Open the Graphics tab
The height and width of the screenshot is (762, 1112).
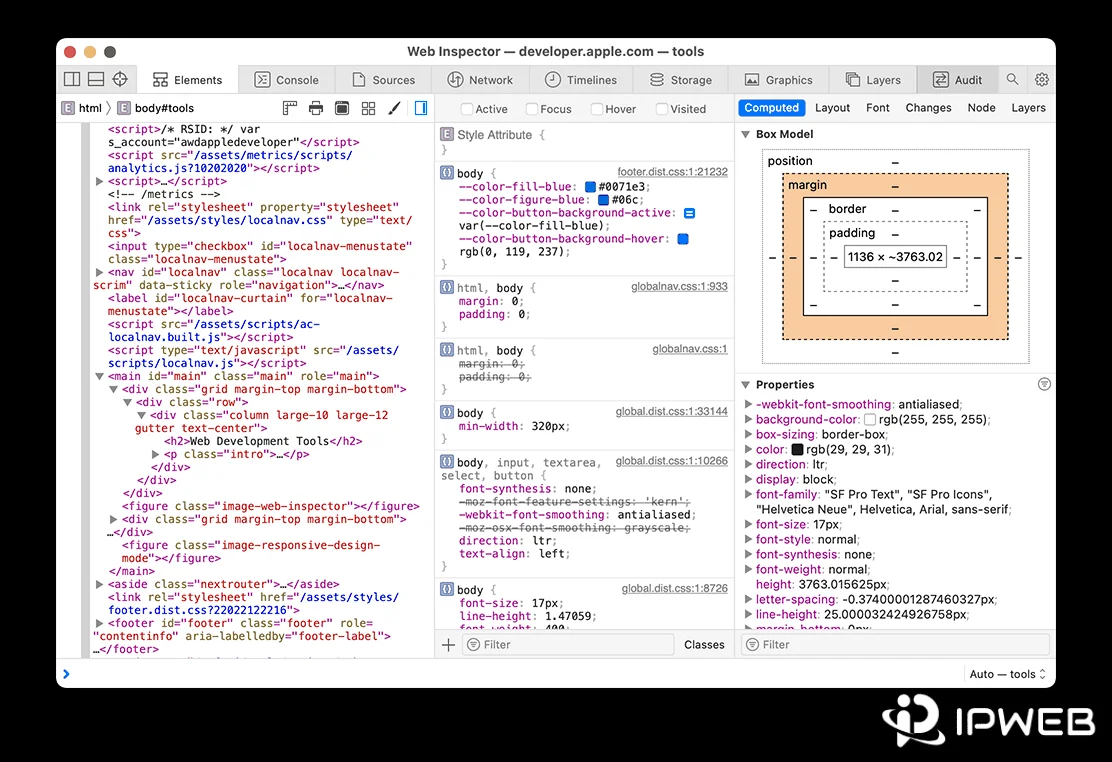[x=779, y=79]
